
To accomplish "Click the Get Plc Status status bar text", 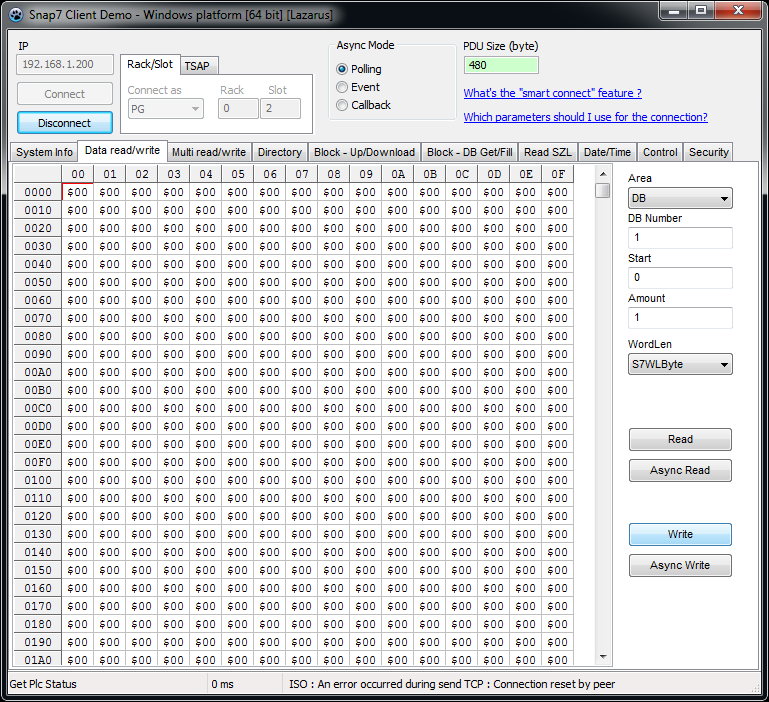I will [x=43, y=684].
